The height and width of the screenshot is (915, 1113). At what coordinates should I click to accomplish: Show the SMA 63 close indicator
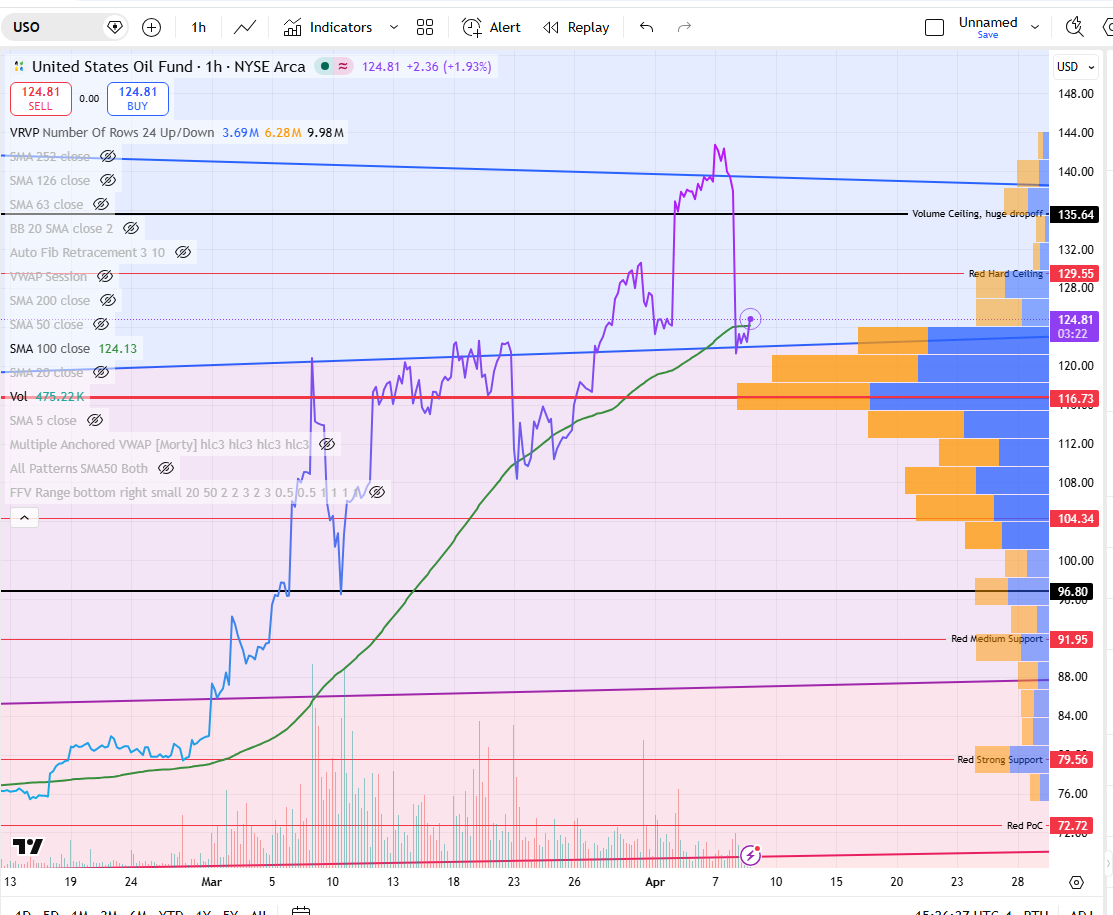102,204
